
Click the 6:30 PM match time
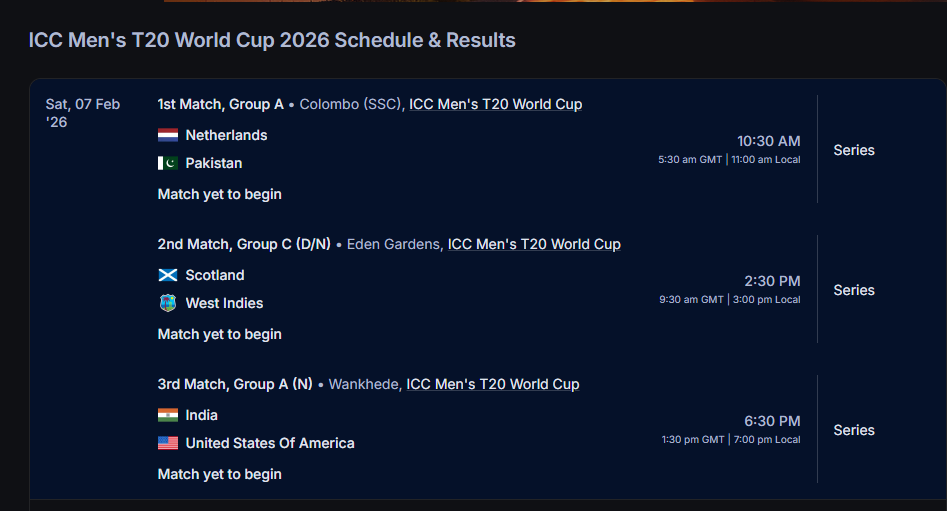(772, 421)
